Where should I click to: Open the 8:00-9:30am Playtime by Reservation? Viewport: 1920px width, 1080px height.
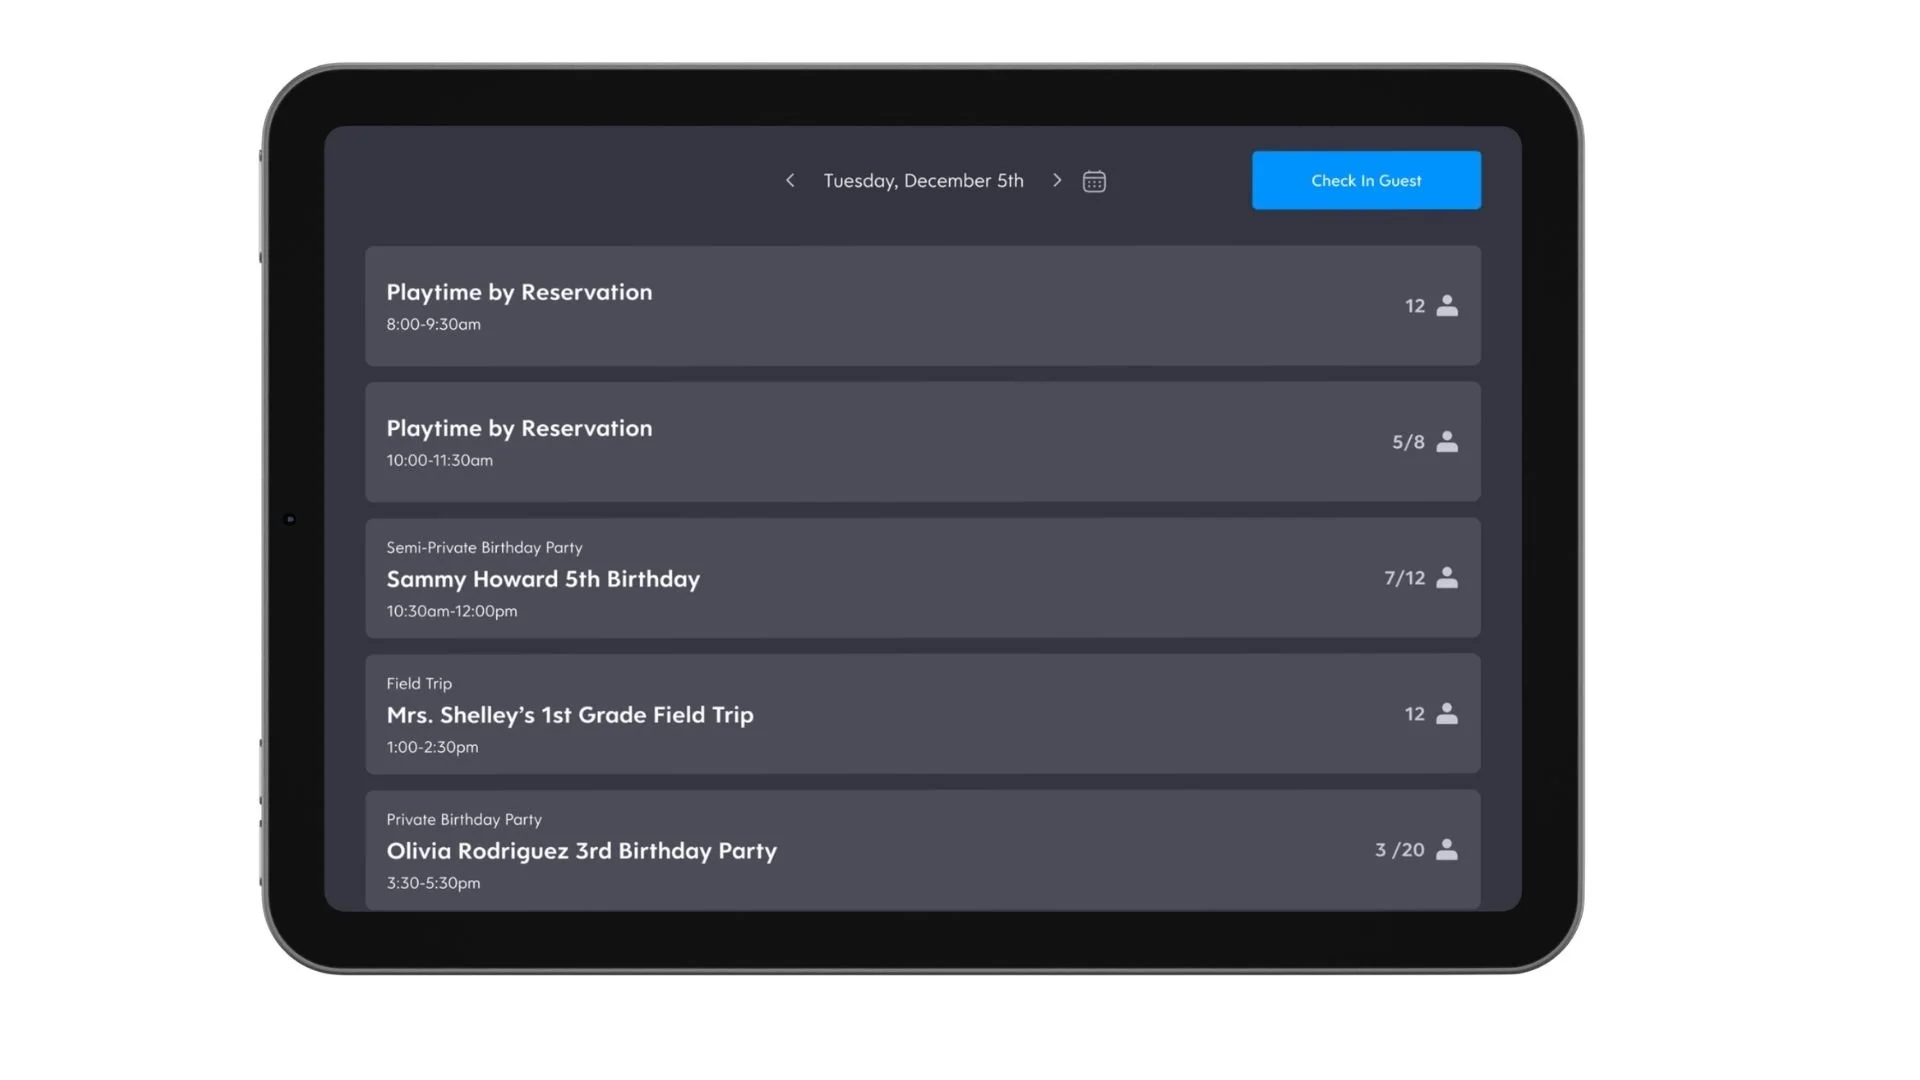(x=519, y=292)
